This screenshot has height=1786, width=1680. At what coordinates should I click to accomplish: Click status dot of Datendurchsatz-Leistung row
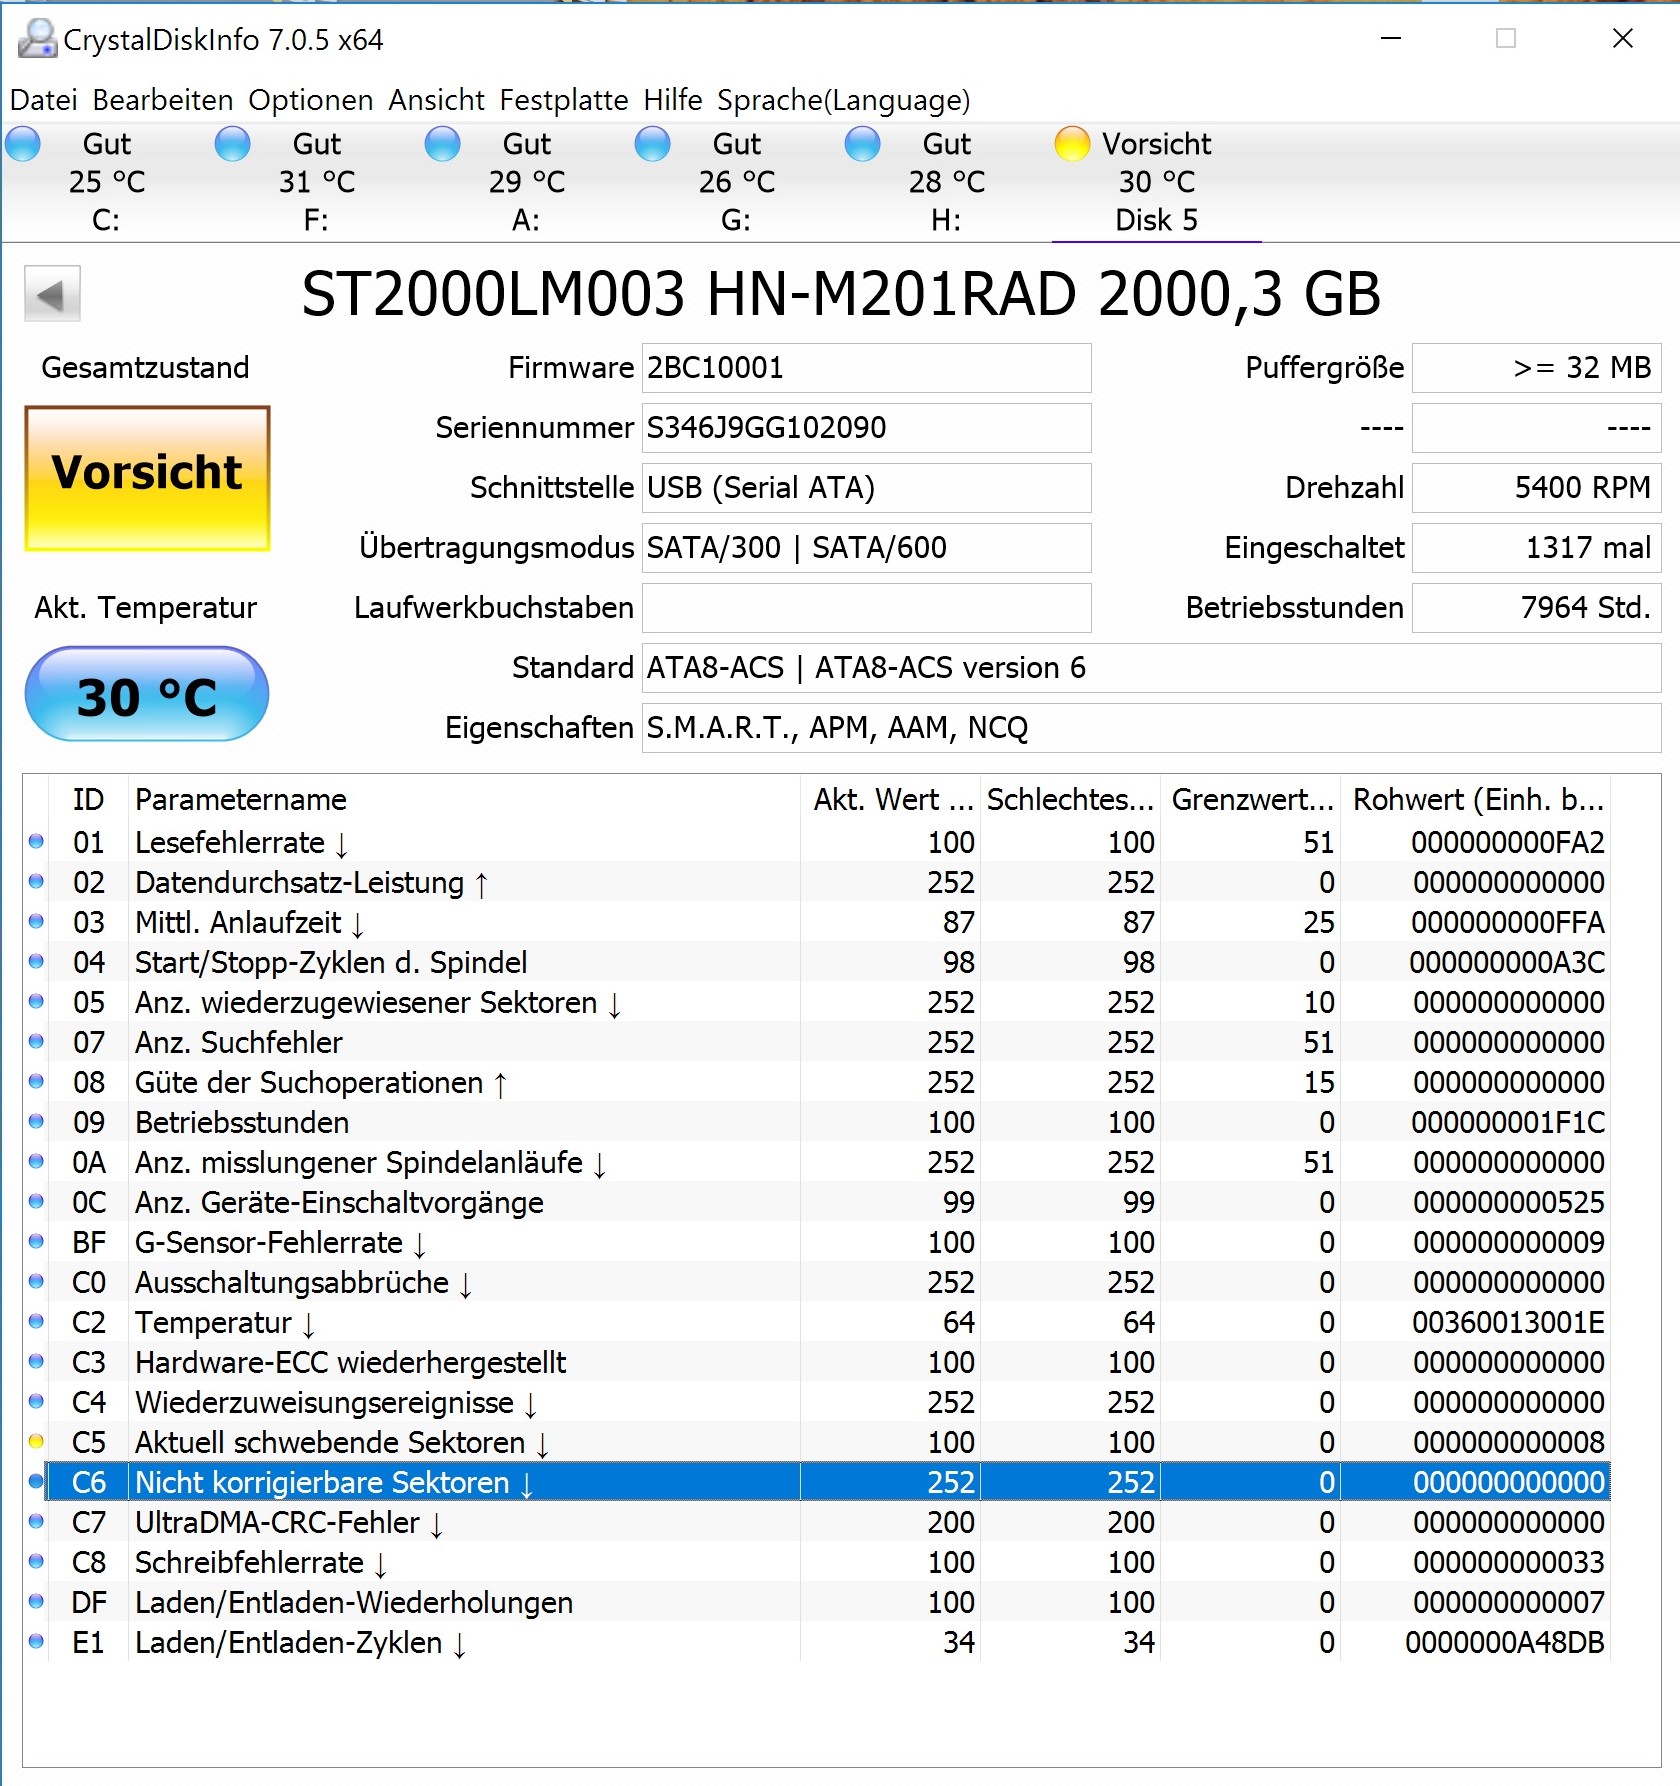point(37,882)
